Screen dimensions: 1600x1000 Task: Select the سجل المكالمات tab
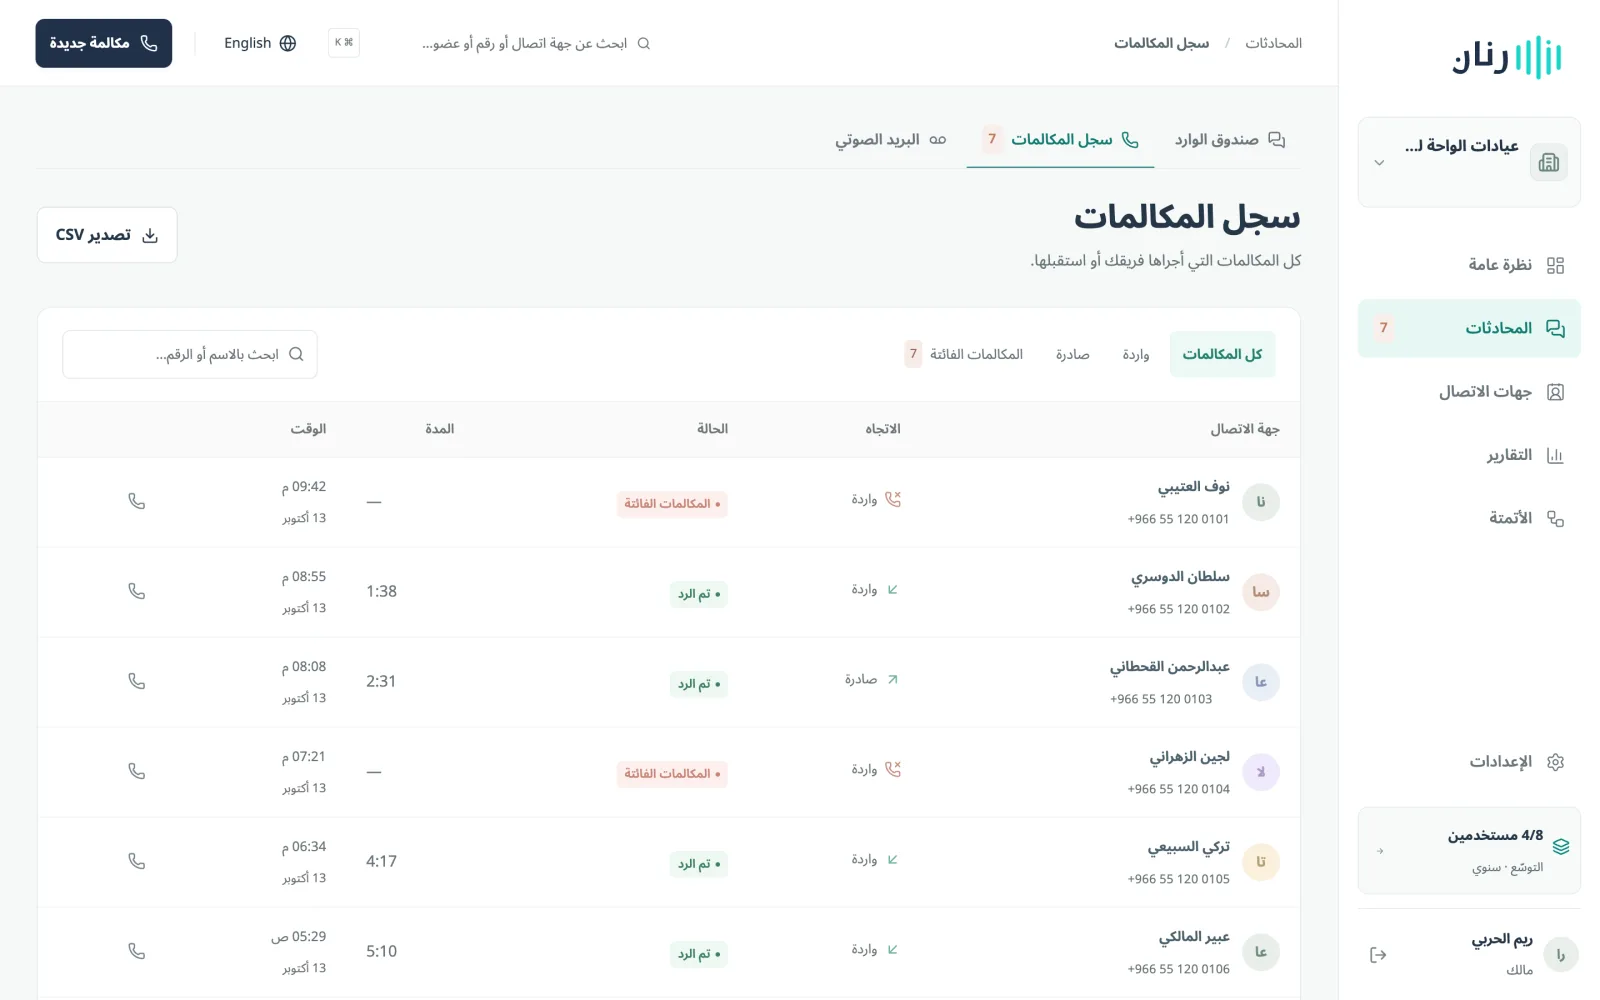pos(1061,140)
